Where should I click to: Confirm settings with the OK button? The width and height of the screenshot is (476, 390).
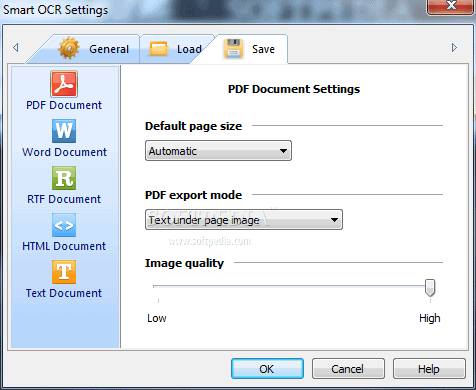point(267,369)
